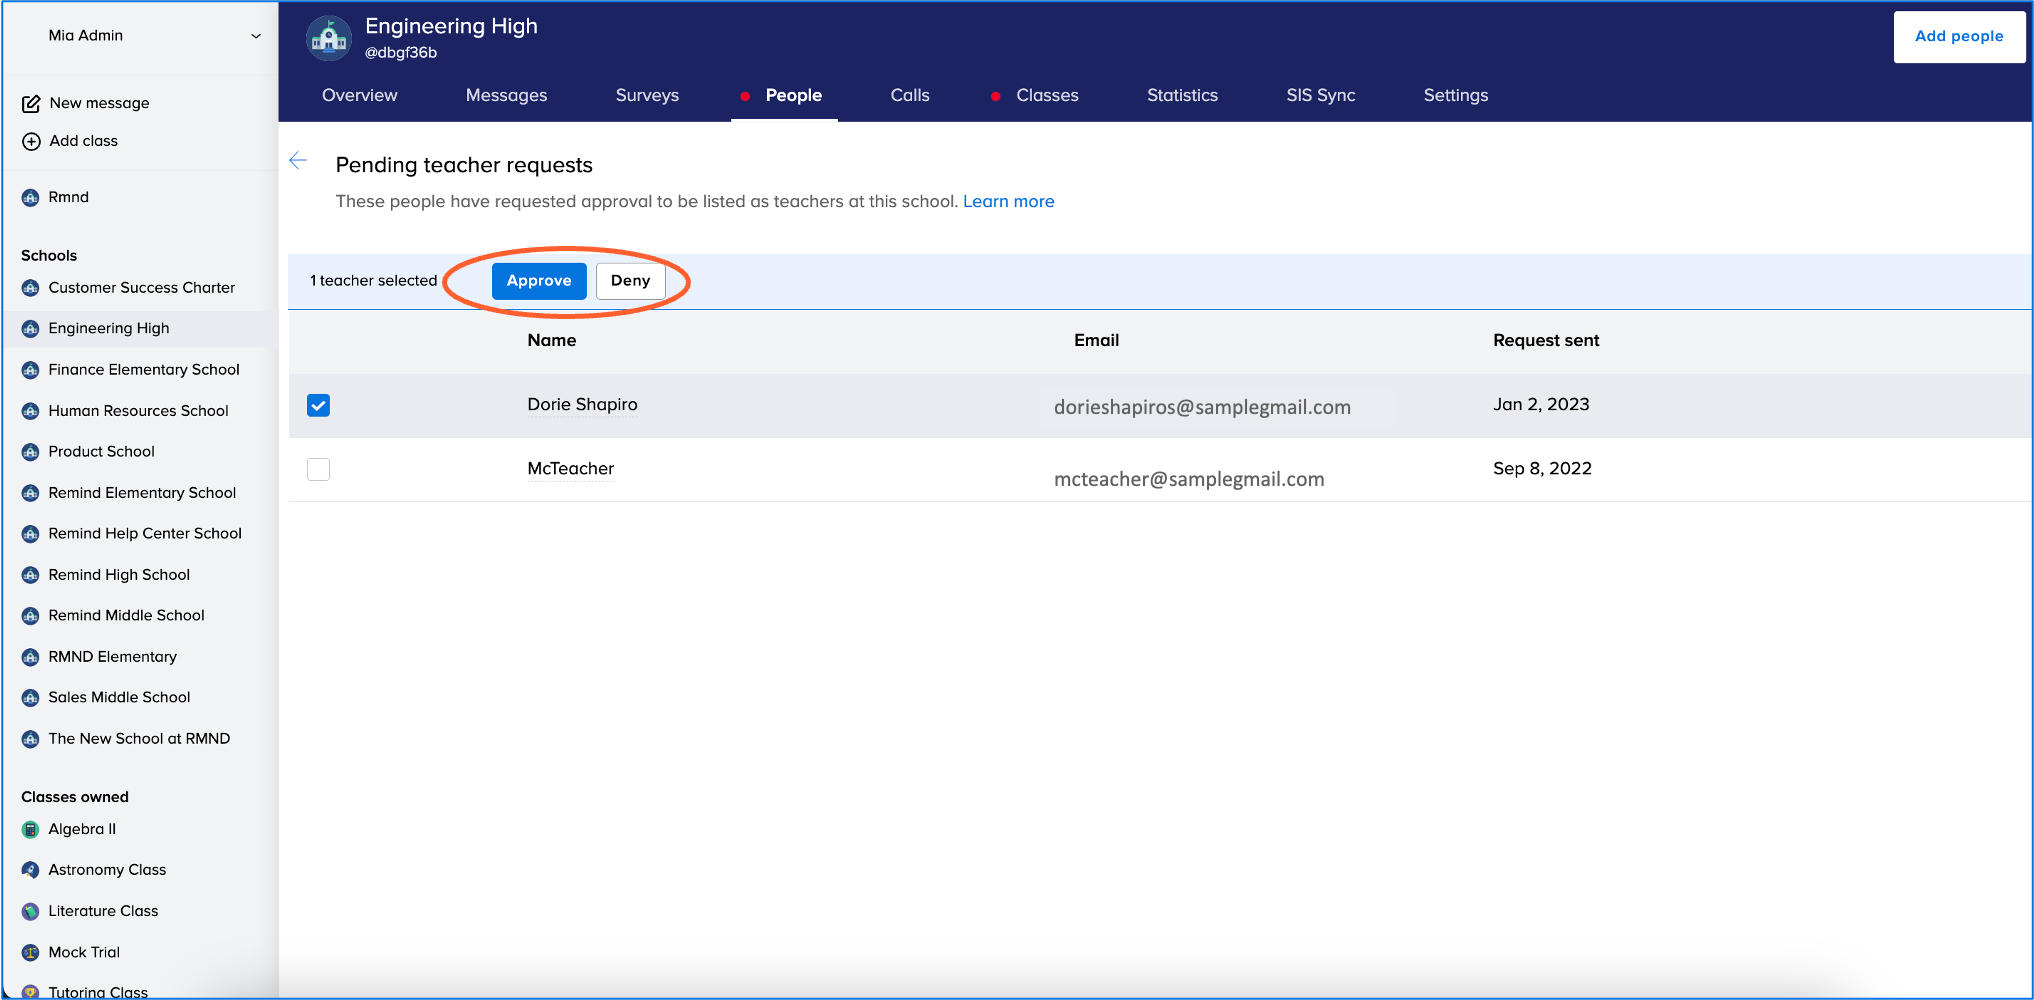2034x1000 pixels.
Task: Open the Statistics tab
Action: [1182, 95]
